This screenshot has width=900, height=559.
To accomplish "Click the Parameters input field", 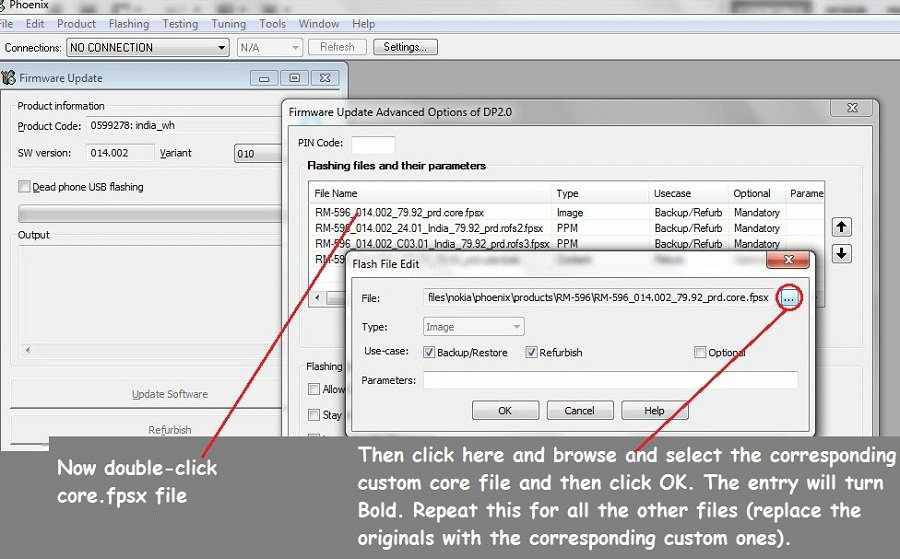I will (610, 380).
